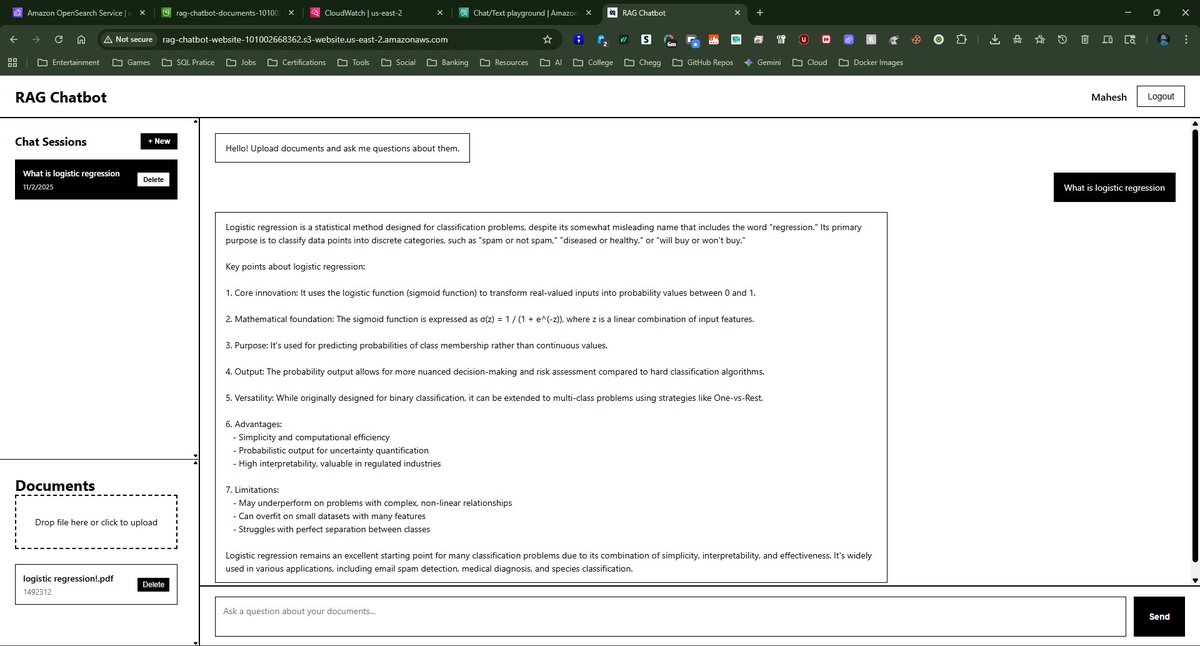Image resolution: width=1200 pixels, height=646 pixels.
Task: Open the Entertainment bookmarks folder
Action: click(x=68, y=62)
